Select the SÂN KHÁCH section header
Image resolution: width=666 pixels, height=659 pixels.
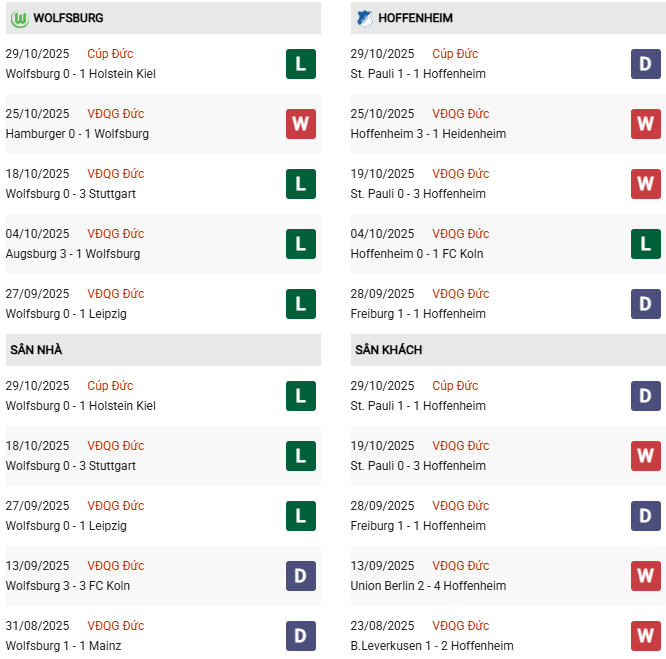[388, 350]
